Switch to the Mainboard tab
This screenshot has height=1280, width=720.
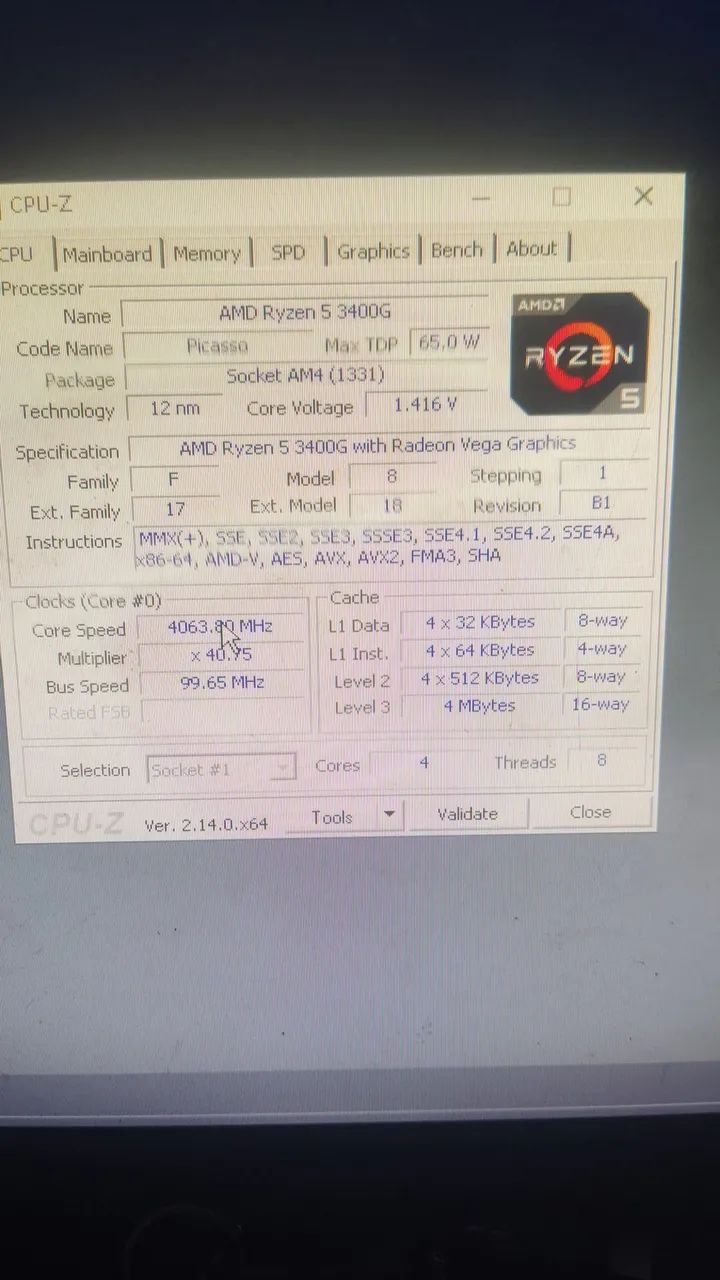(106, 254)
